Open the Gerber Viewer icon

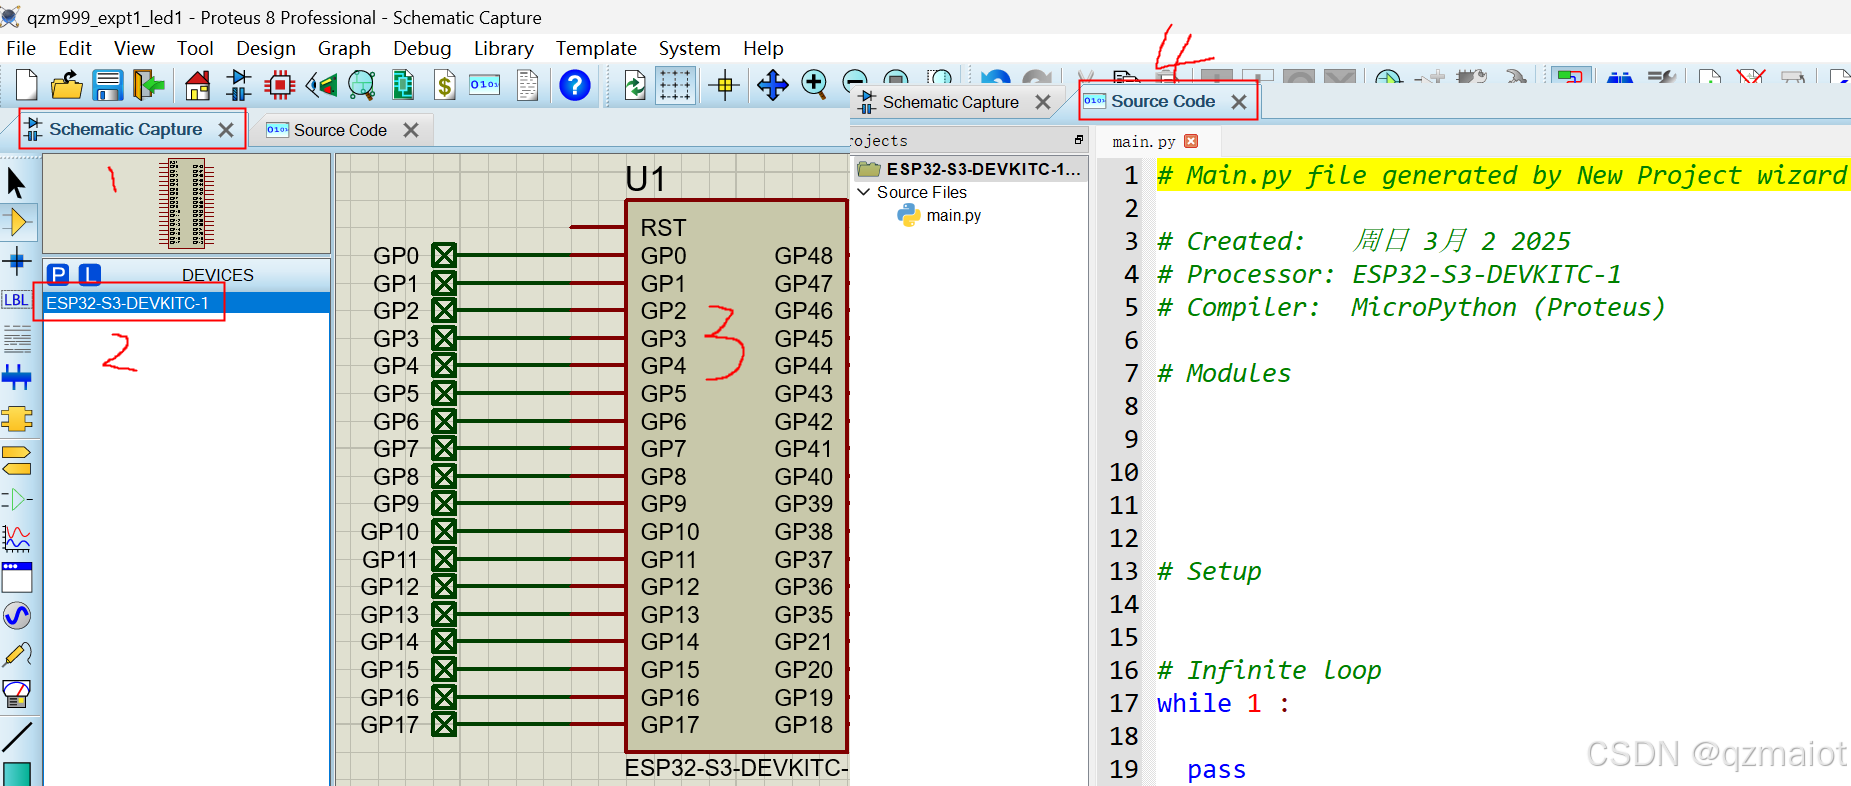[362, 85]
